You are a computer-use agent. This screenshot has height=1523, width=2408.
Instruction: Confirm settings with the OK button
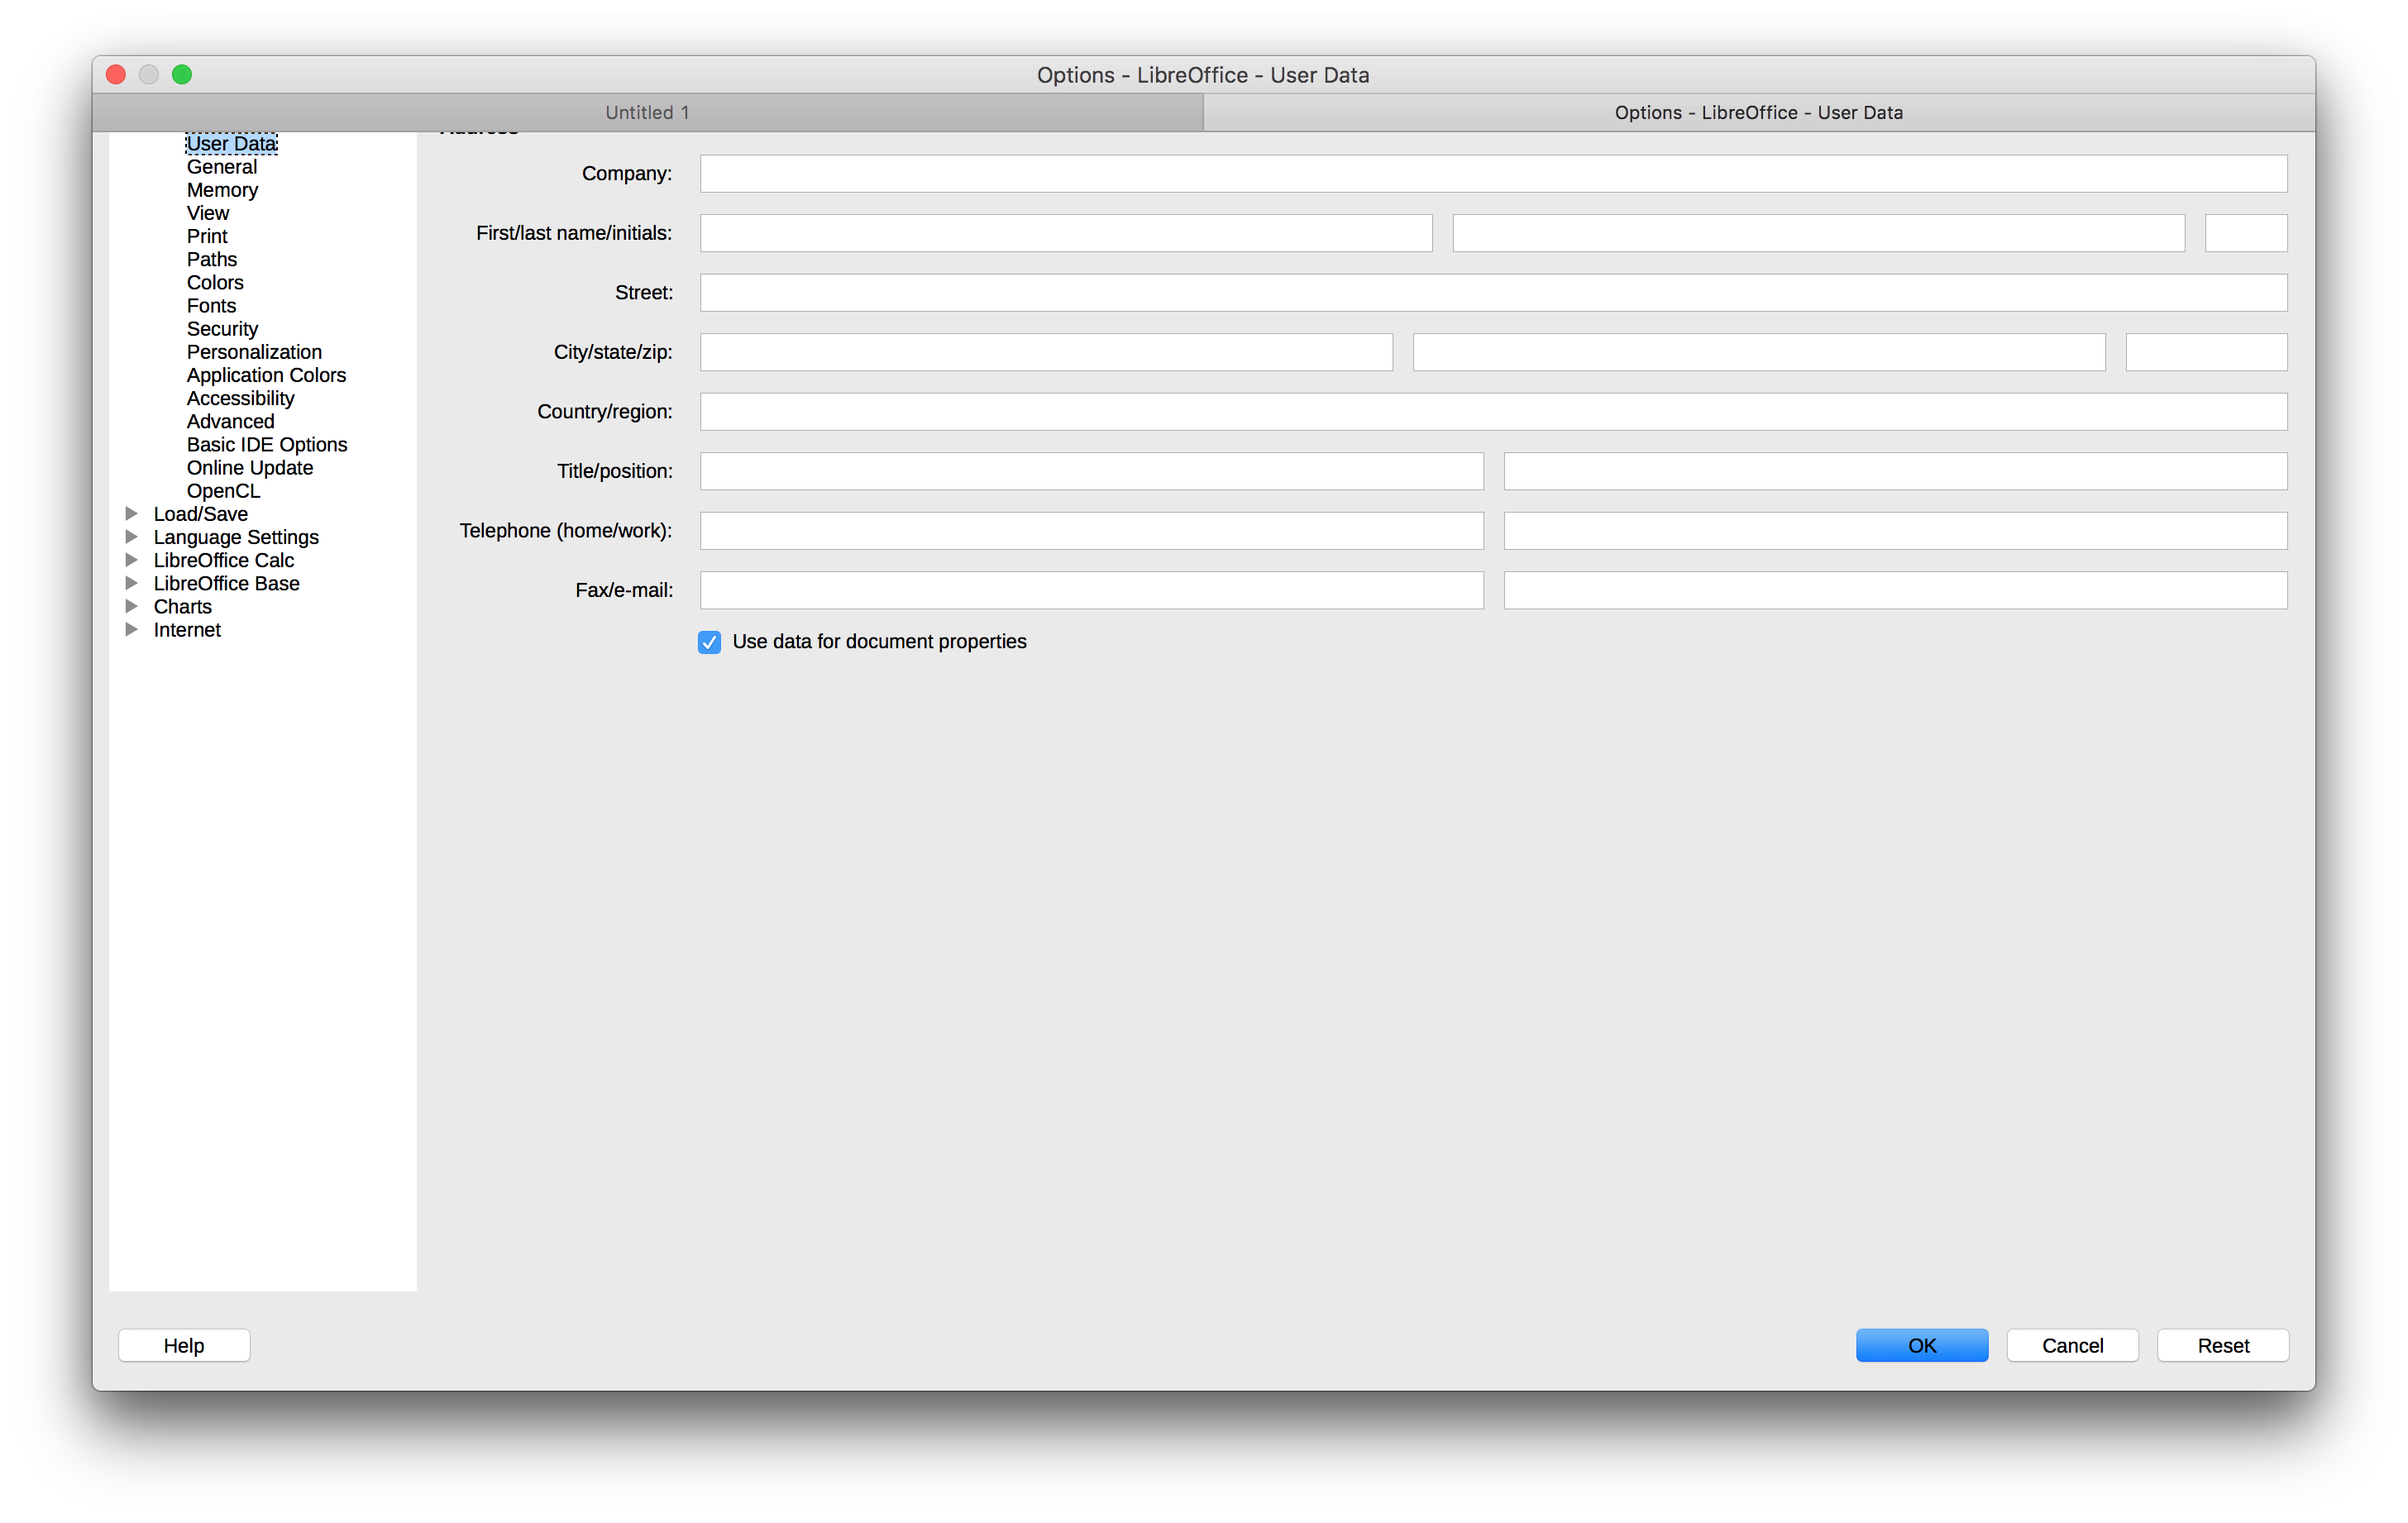[1922, 1345]
